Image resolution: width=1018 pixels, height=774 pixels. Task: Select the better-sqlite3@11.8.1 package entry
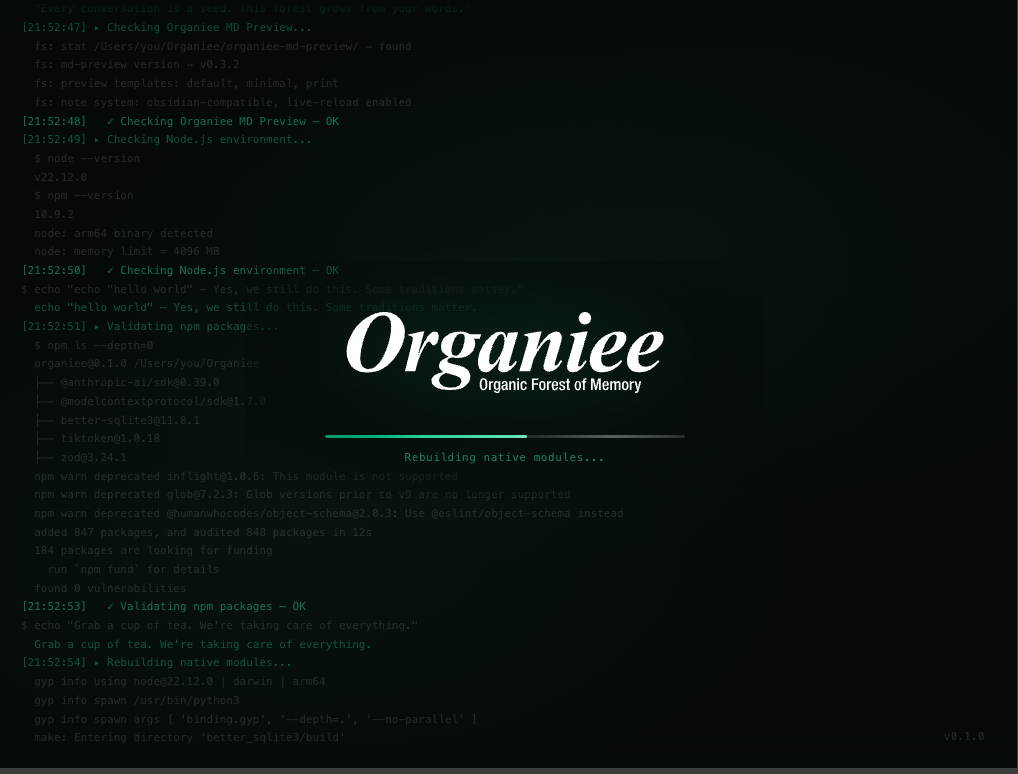coord(130,420)
